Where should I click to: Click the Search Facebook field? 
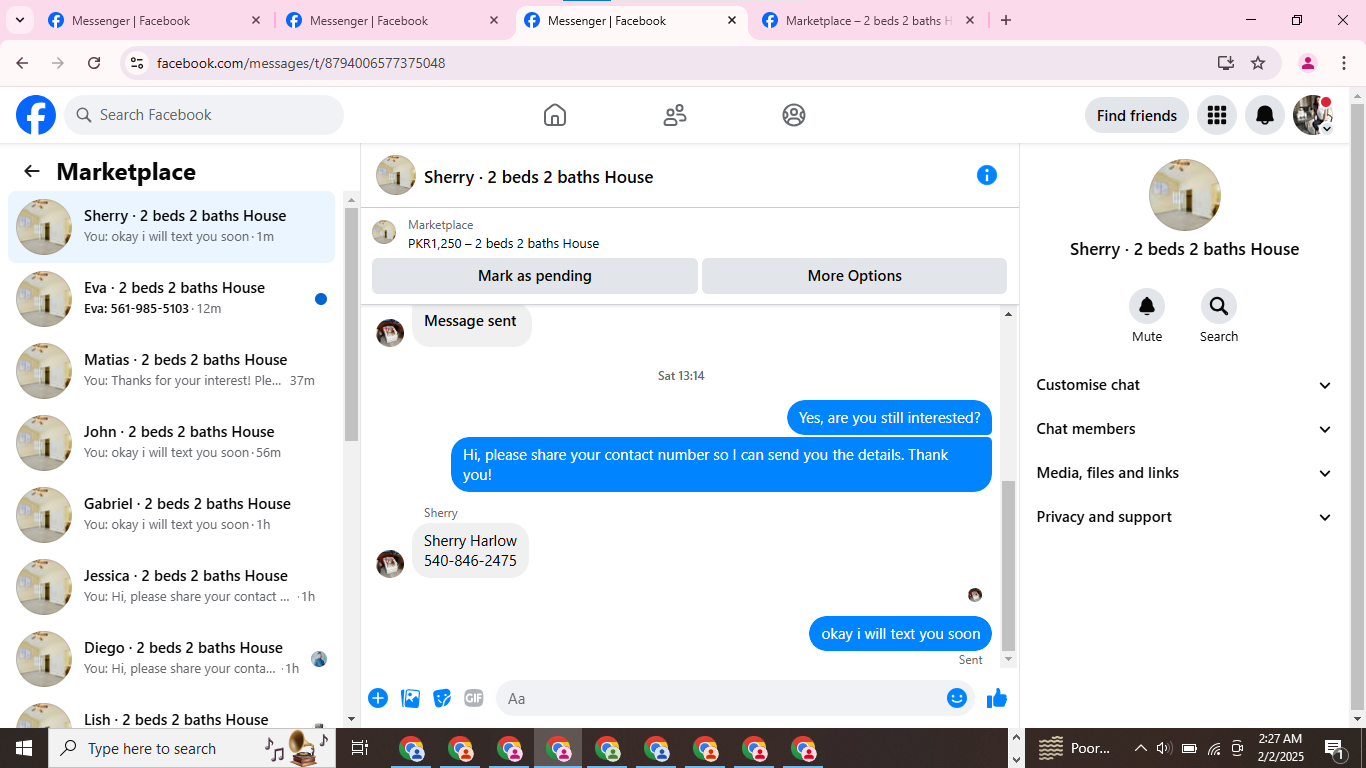tap(204, 115)
